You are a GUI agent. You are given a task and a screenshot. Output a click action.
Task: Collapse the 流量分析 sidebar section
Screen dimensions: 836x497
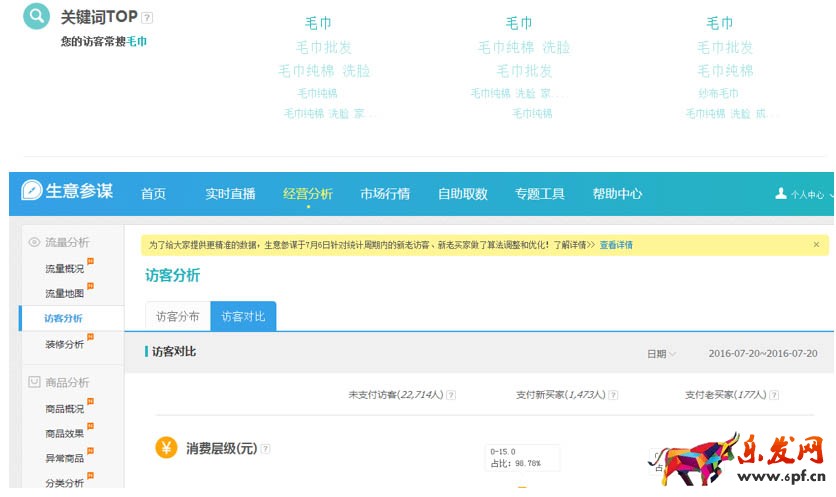click(59, 242)
